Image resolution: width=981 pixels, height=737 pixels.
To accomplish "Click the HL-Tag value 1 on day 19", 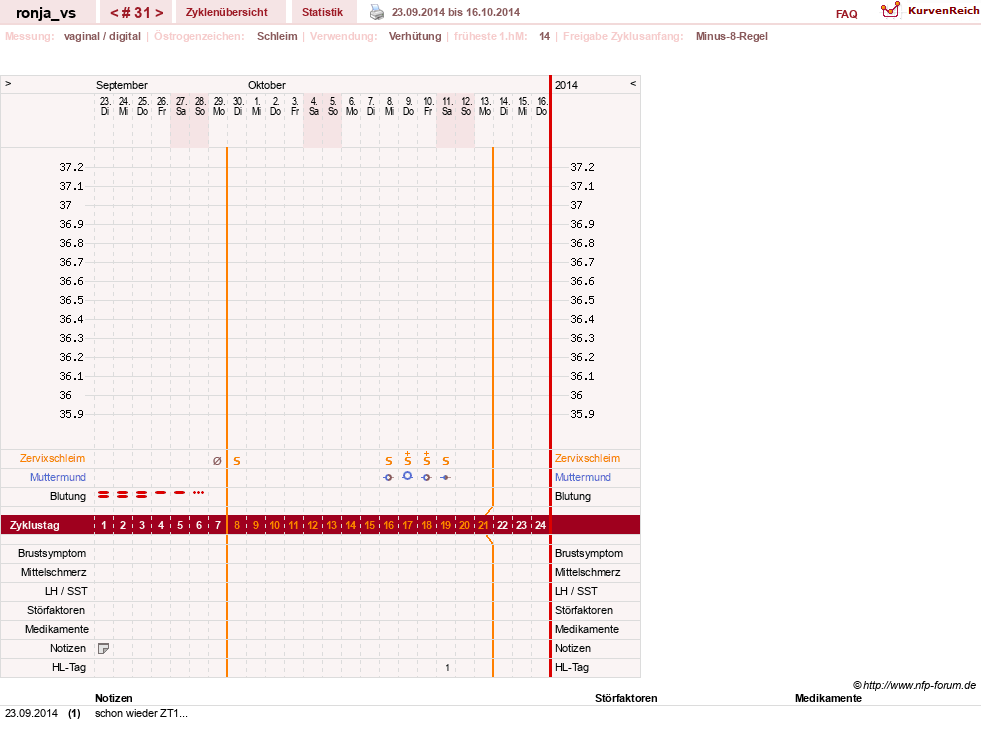I will tap(447, 668).
